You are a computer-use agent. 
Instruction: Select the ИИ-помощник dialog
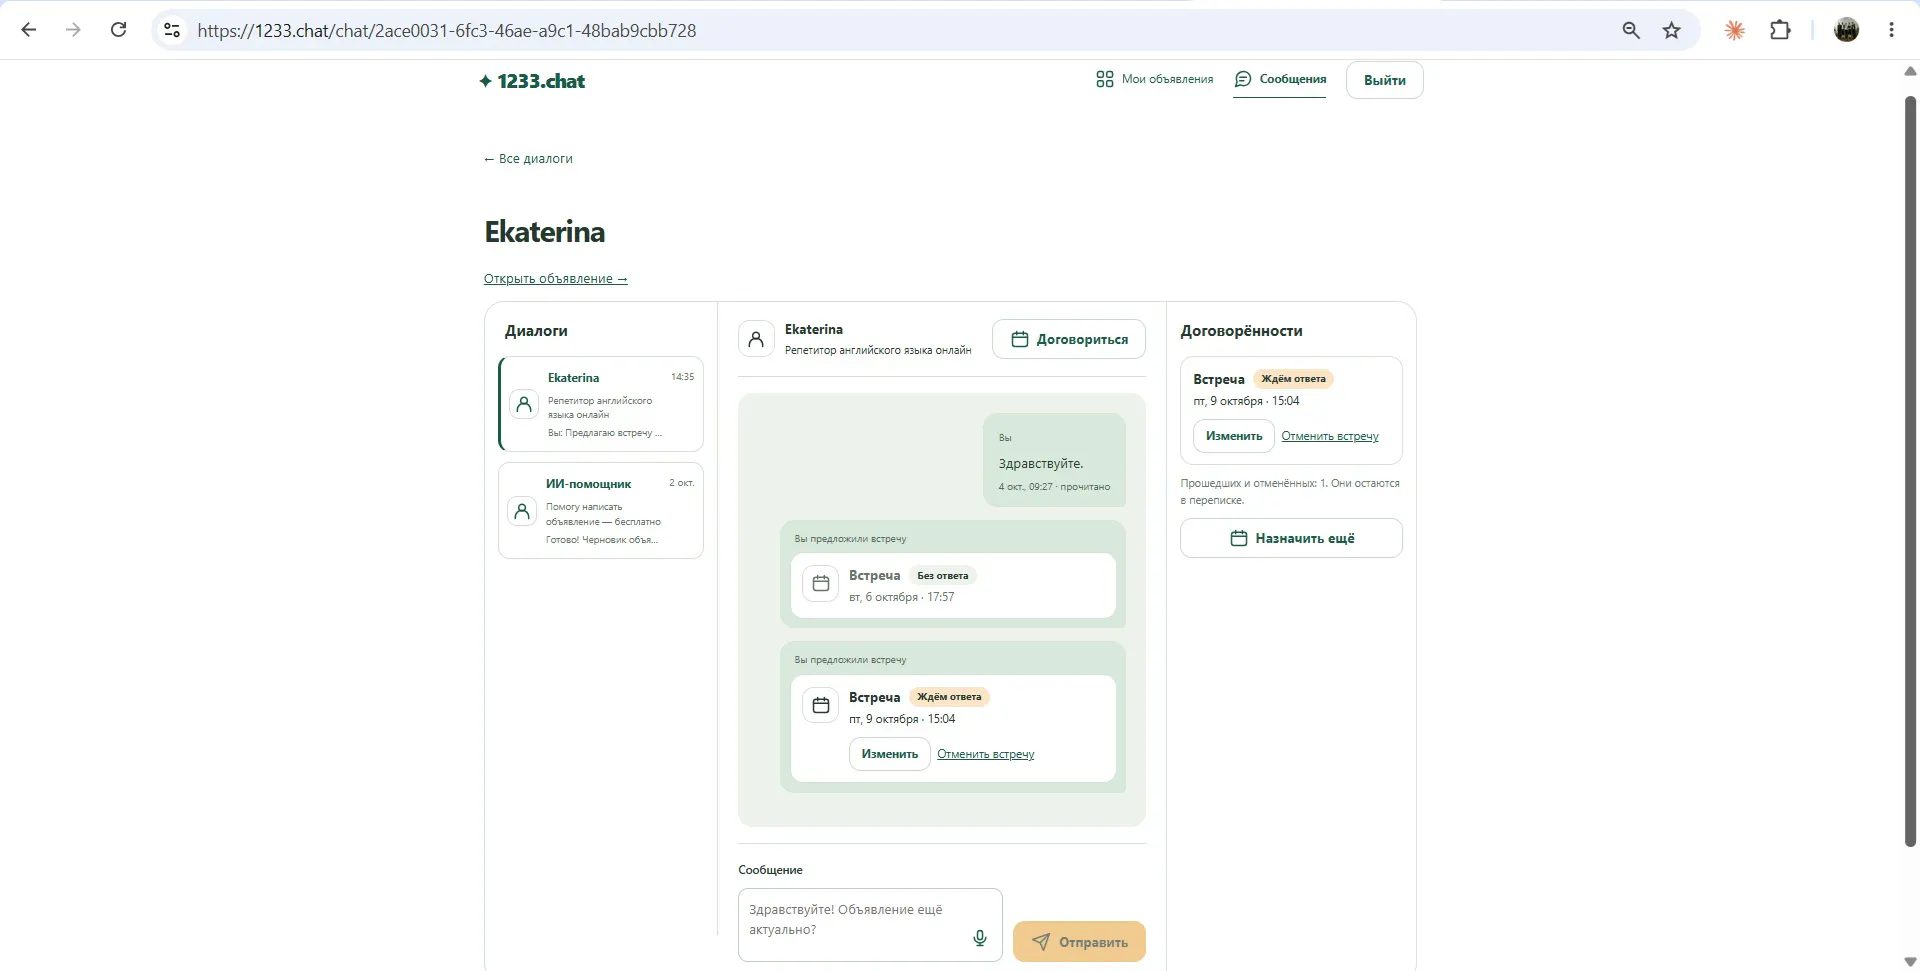[601, 510]
